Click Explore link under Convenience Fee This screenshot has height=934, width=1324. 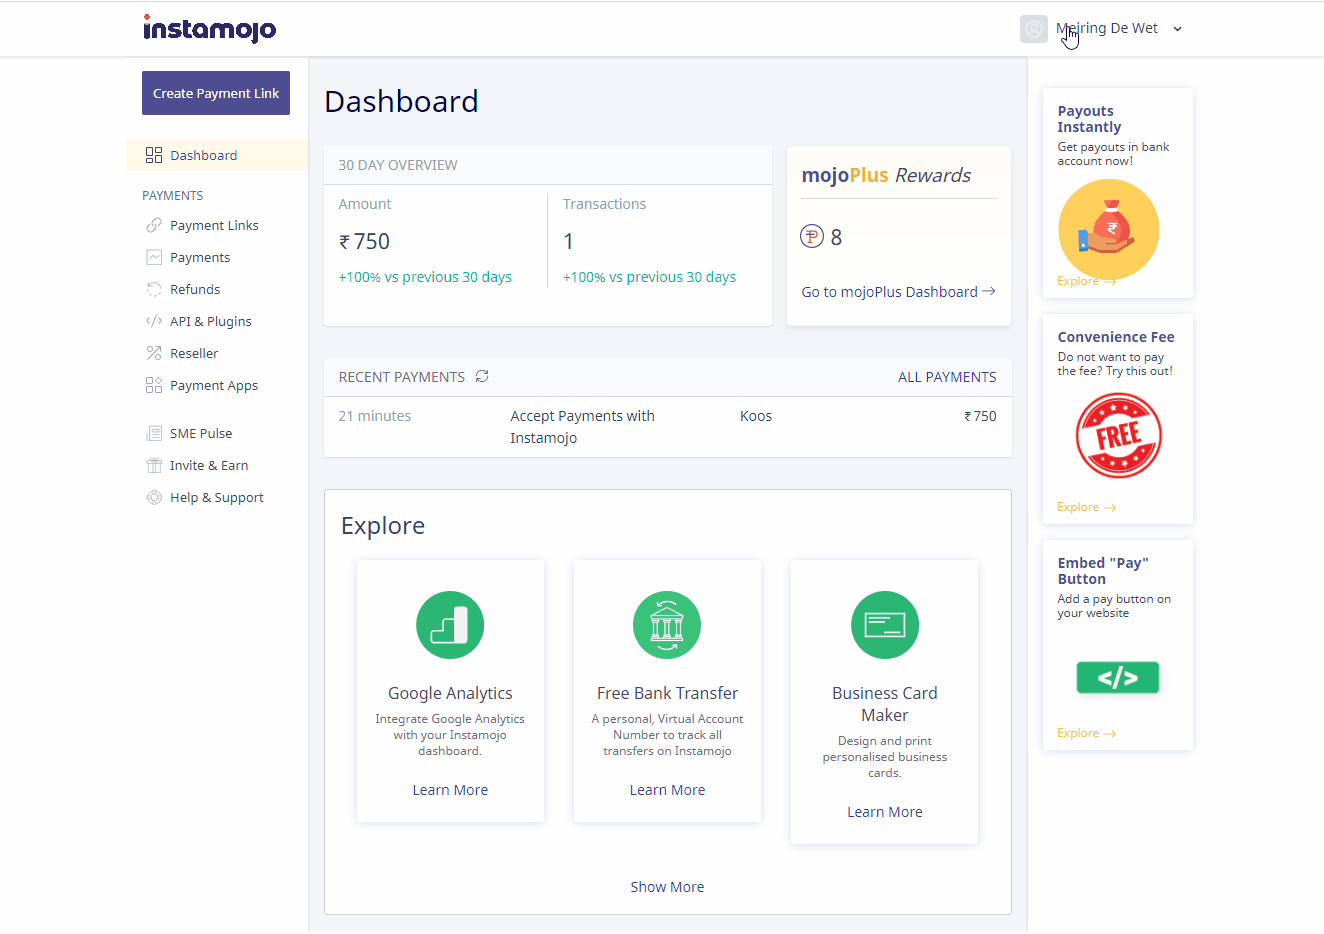pos(1086,507)
